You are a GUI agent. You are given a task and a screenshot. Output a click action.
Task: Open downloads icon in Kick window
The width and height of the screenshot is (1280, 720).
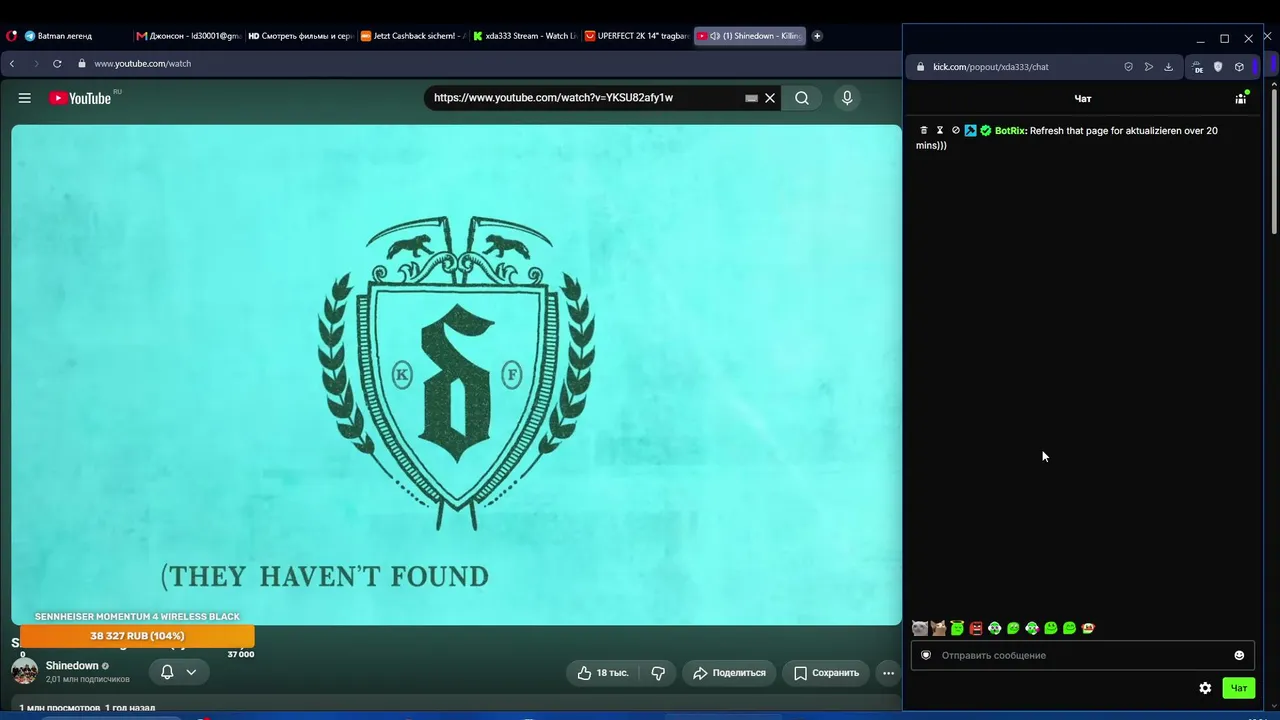click(x=1168, y=67)
